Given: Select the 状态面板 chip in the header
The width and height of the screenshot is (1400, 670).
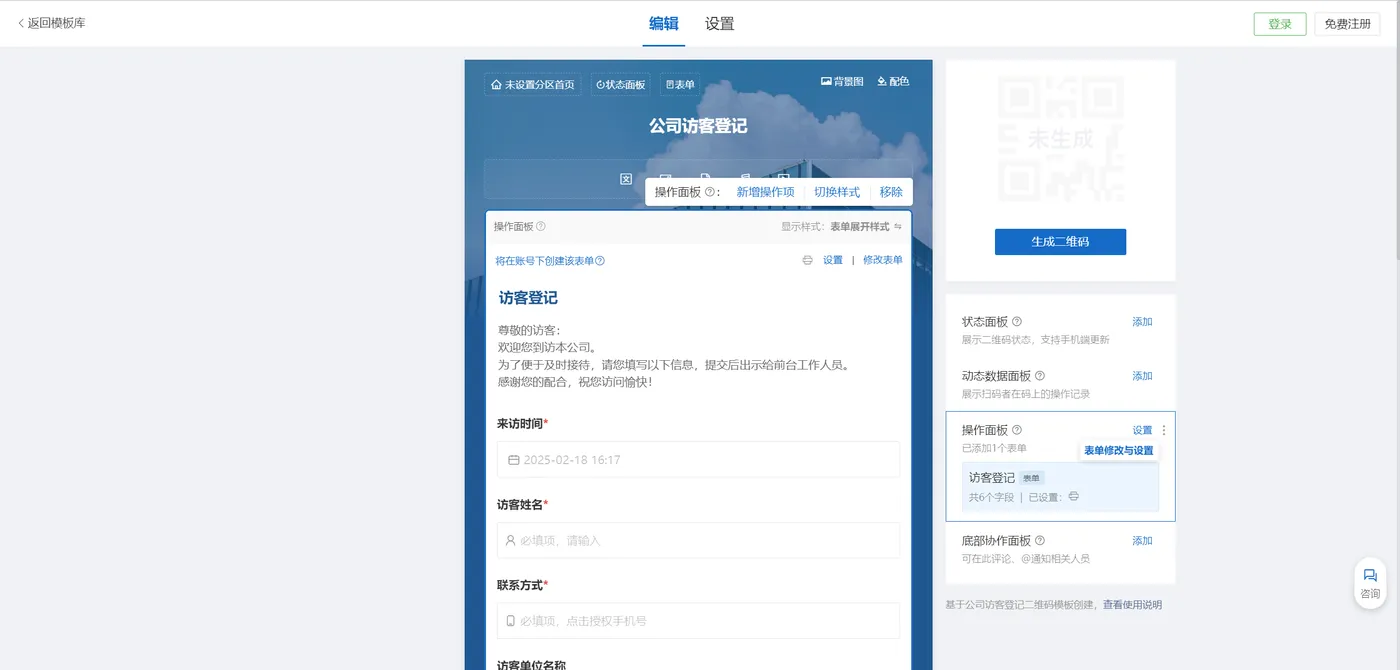Looking at the screenshot, I should pos(620,85).
